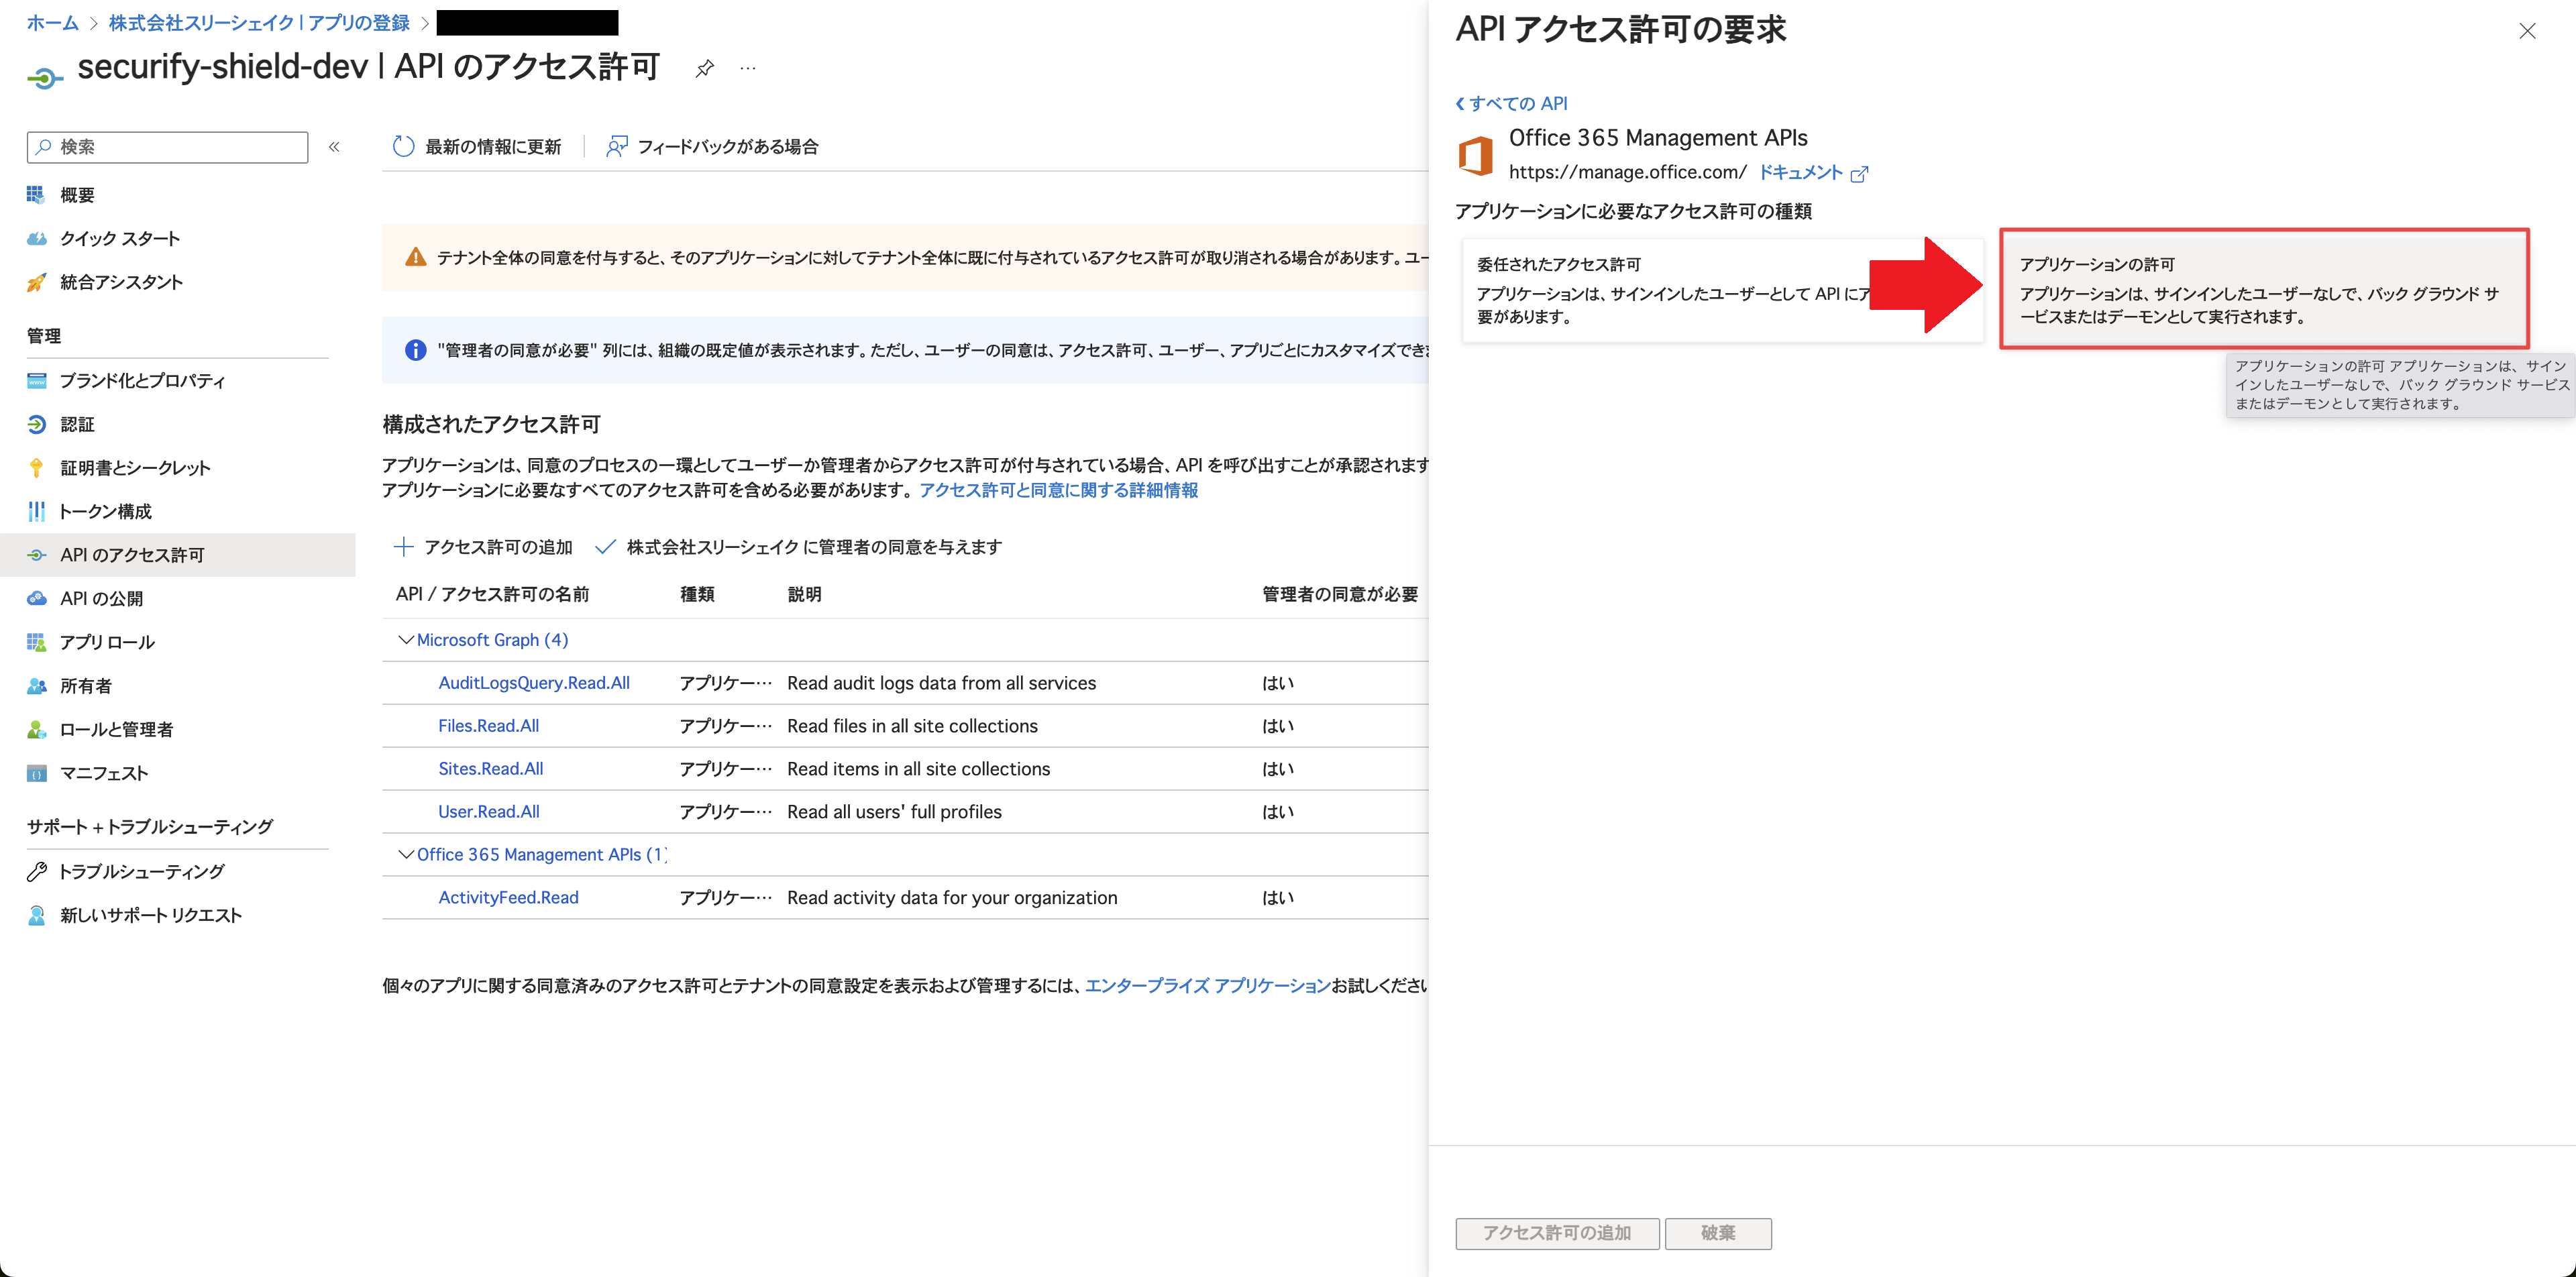Click ホーム breadcrumb link
Image resolution: width=2576 pixels, height=1277 pixels.
[52, 22]
